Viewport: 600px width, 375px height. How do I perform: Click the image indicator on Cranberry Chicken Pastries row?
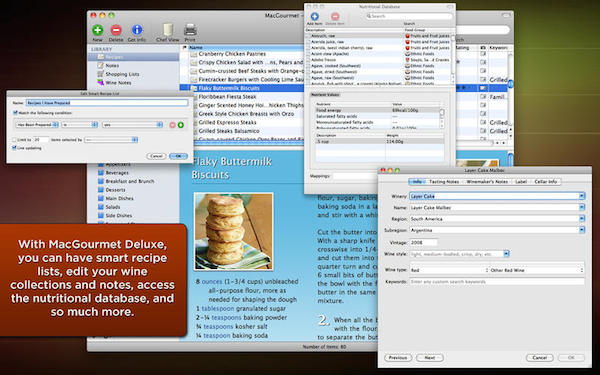coord(483,54)
